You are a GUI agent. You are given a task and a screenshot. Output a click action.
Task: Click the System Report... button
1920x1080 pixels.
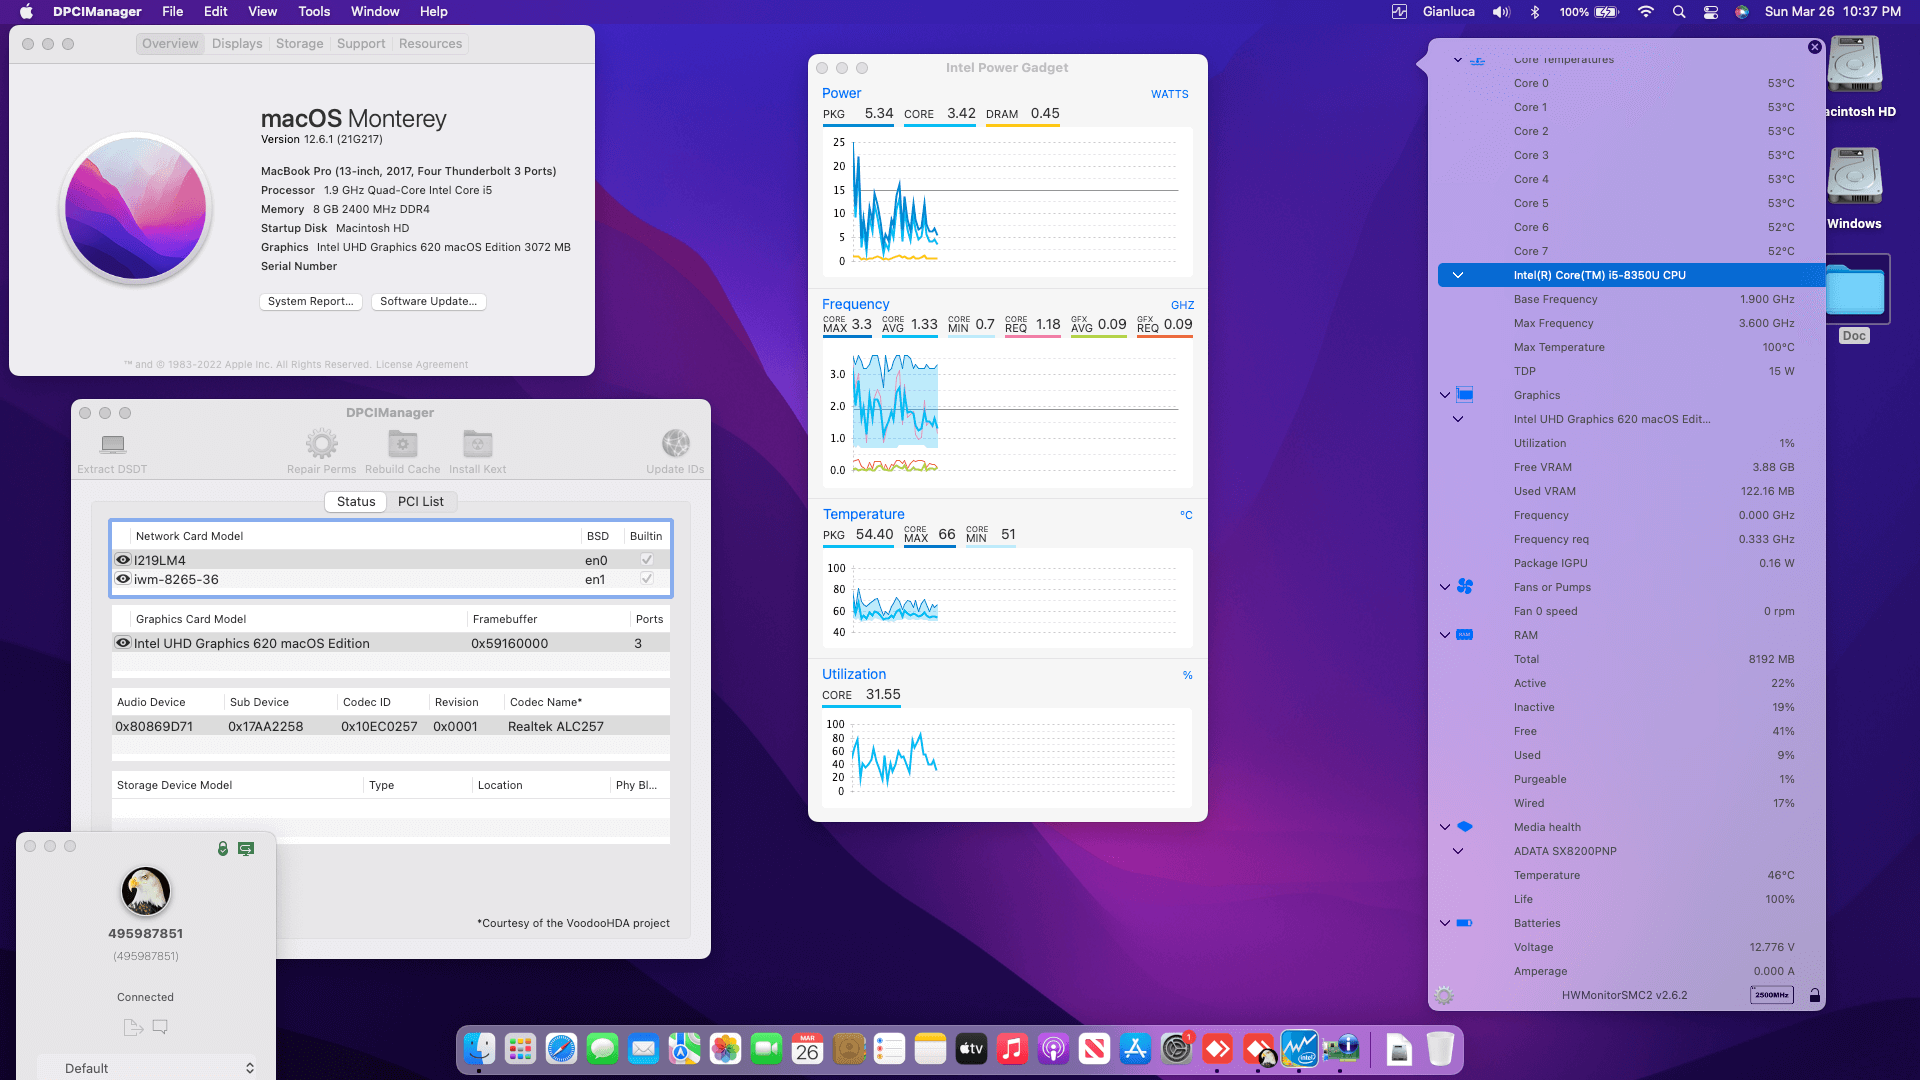(x=310, y=301)
